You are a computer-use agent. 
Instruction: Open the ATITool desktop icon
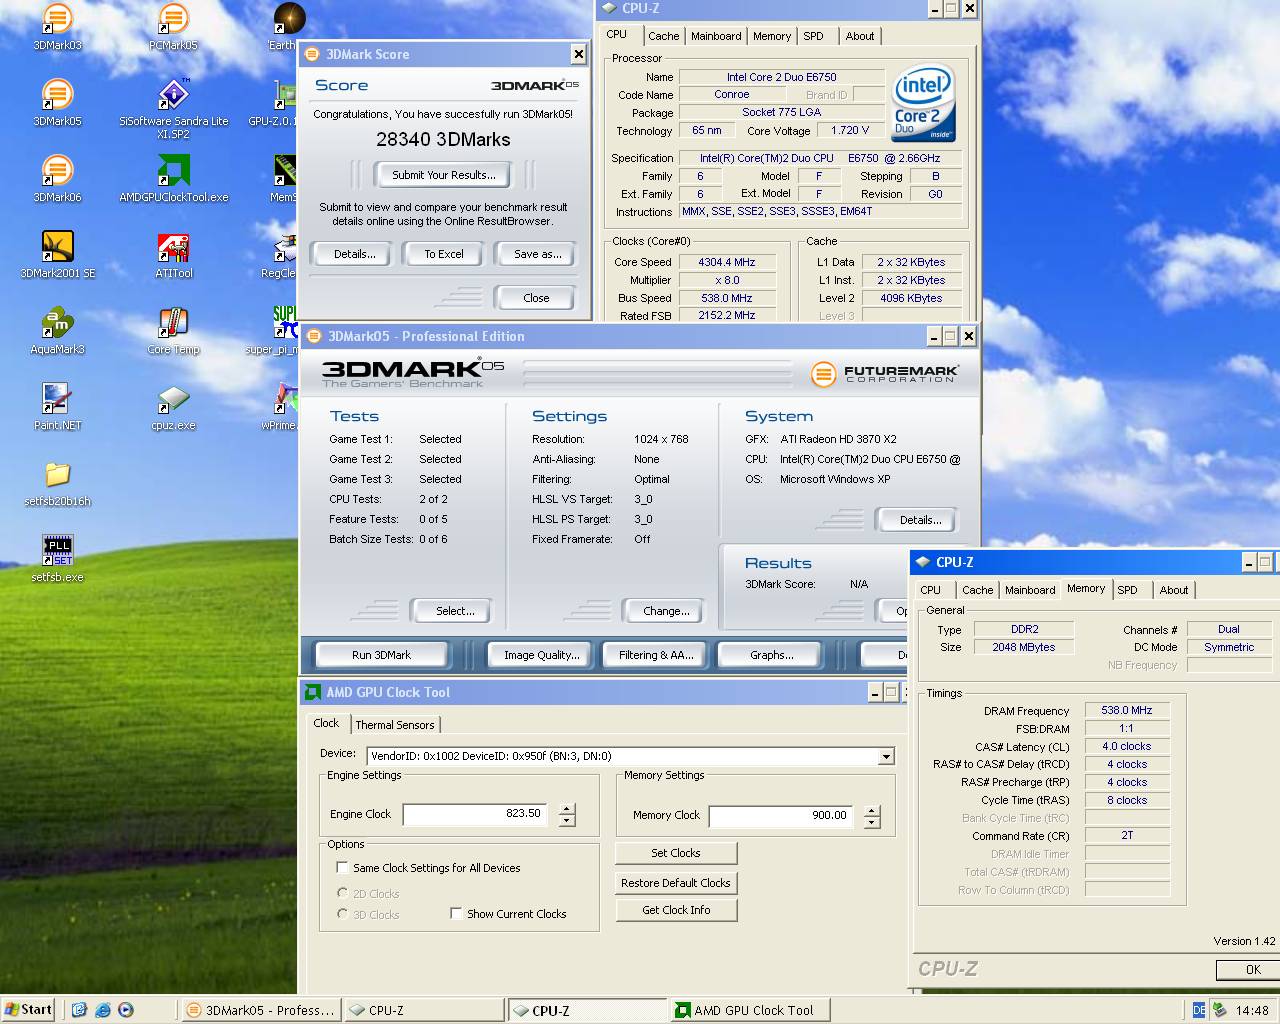point(173,254)
